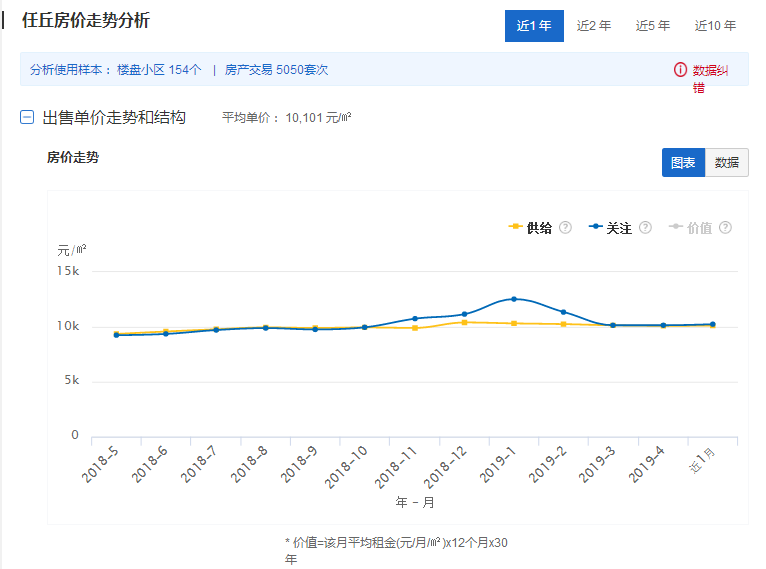Image resolution: width=766 pixels, height=569 pixels.
Task: Click the 2018-11 point on 关注 line
Action: (x=415, y=318)
